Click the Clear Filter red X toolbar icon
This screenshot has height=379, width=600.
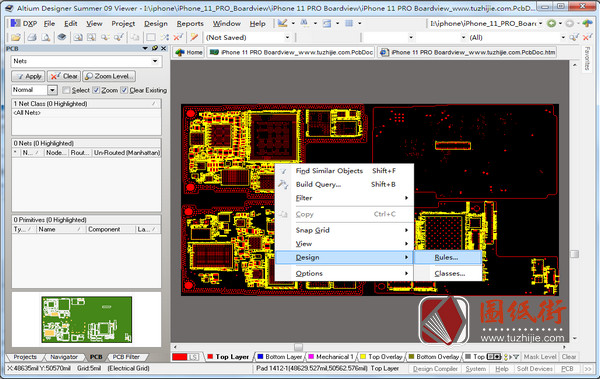tap(178, 38)
